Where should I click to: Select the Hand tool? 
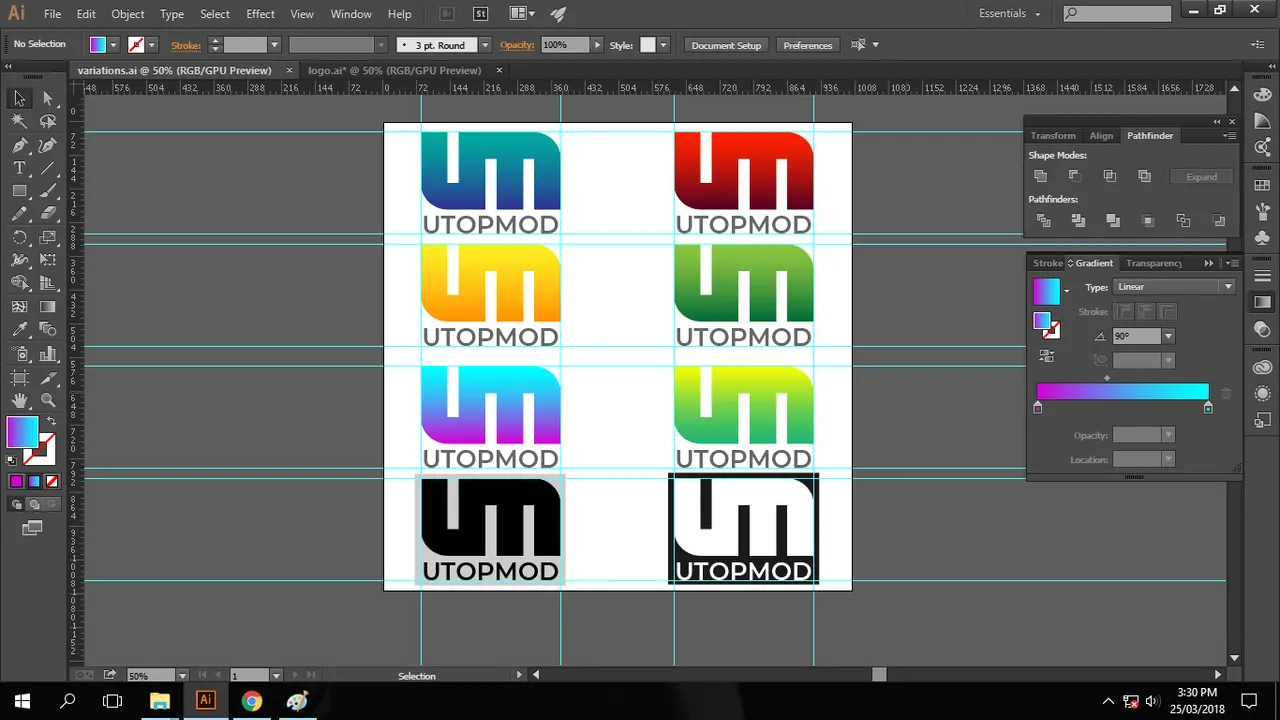19,401
